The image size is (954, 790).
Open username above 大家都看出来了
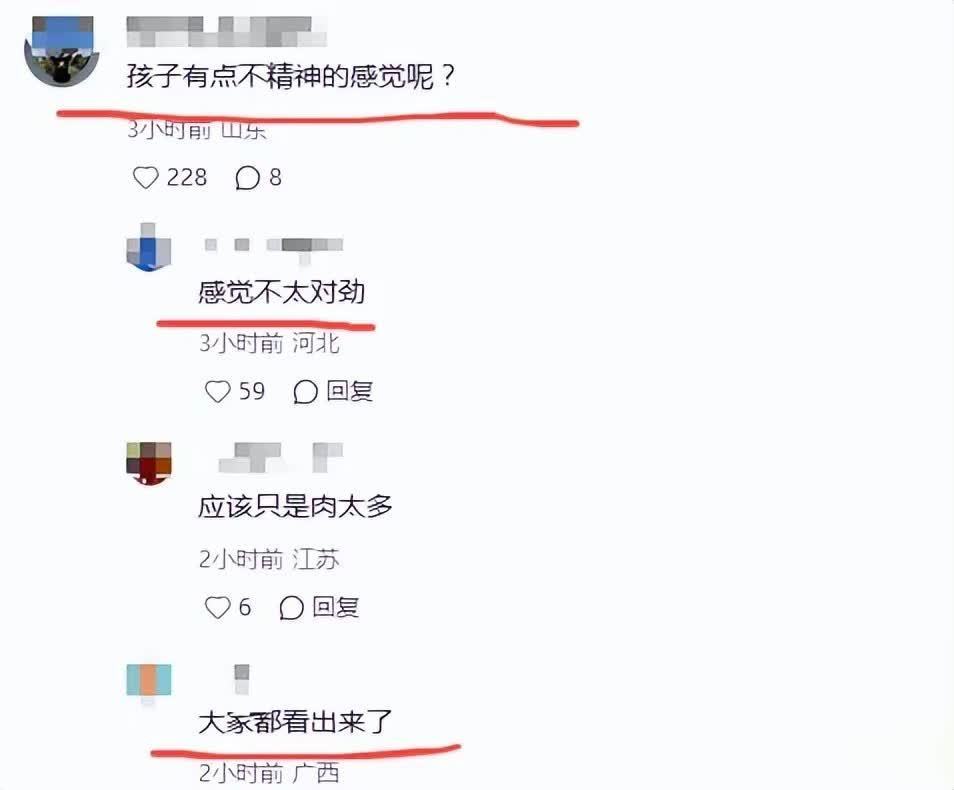tap(242, 679)
